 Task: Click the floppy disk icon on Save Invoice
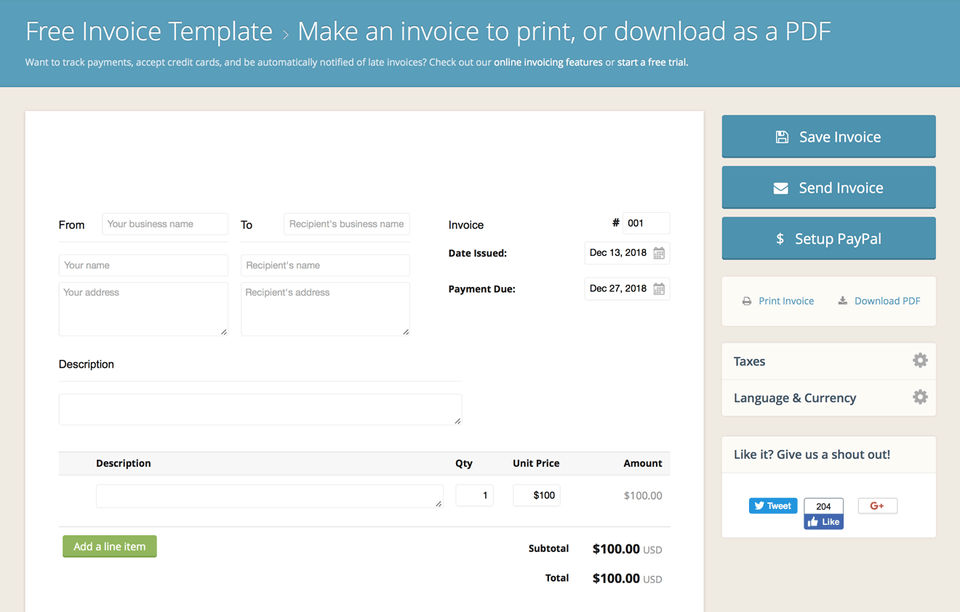[x=782, y=137]
